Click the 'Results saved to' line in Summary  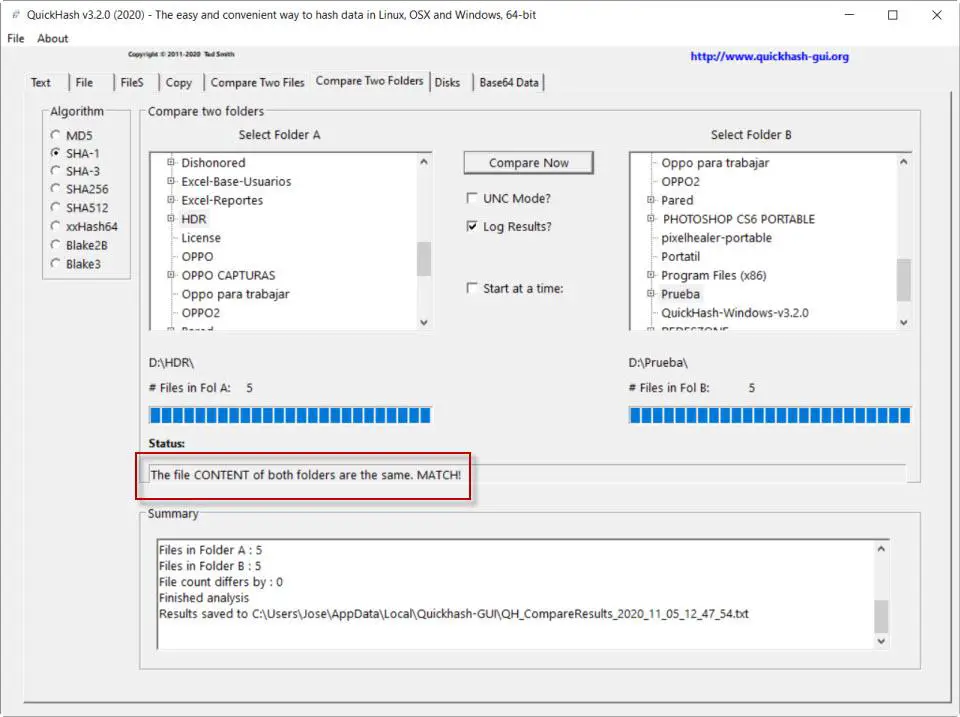click(454, 614)
